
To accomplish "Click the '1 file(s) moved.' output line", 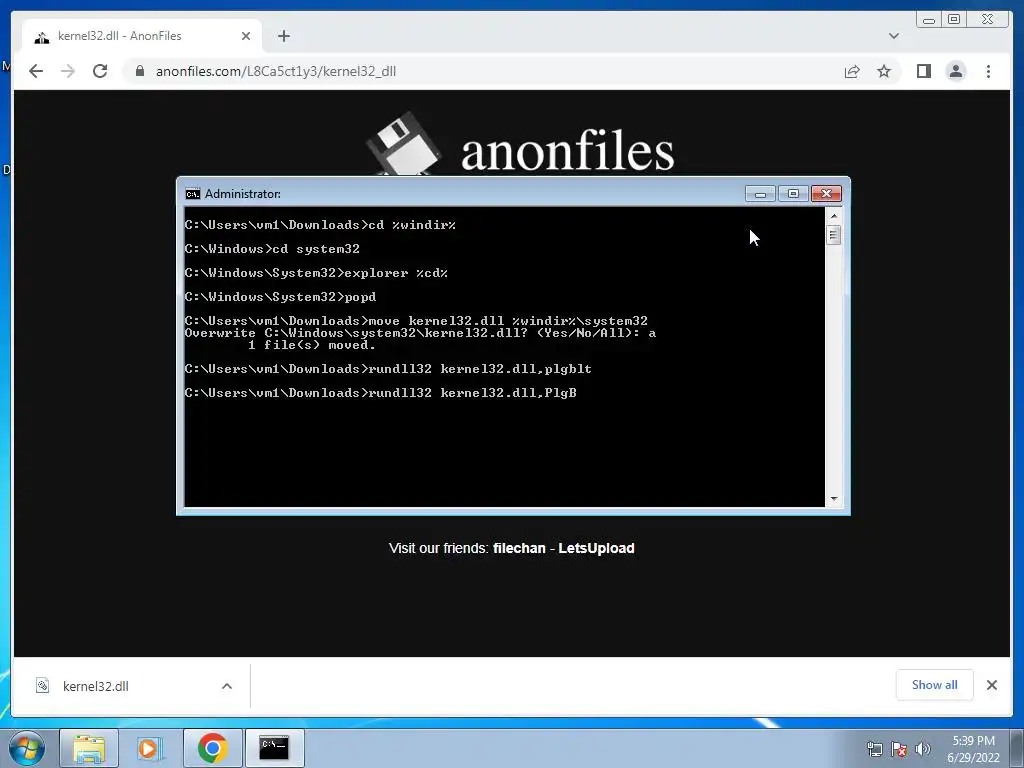I will pos(312,345).
